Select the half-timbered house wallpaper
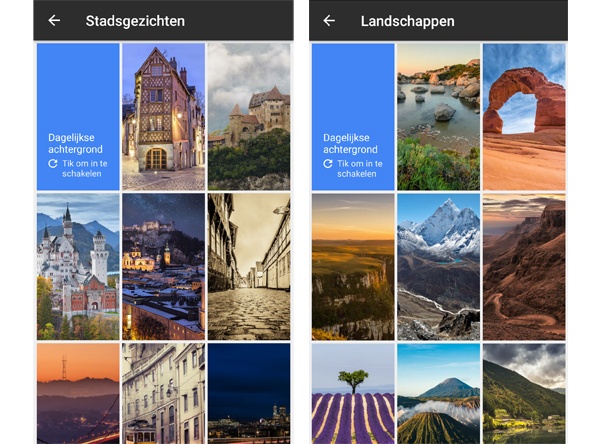This screenshot has height=444, width=600. click(x=163, y=117)
